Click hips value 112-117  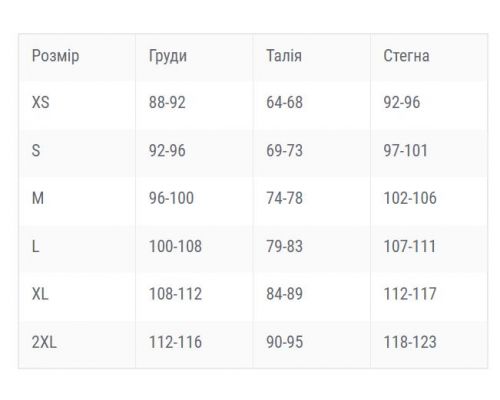point(410,294)
